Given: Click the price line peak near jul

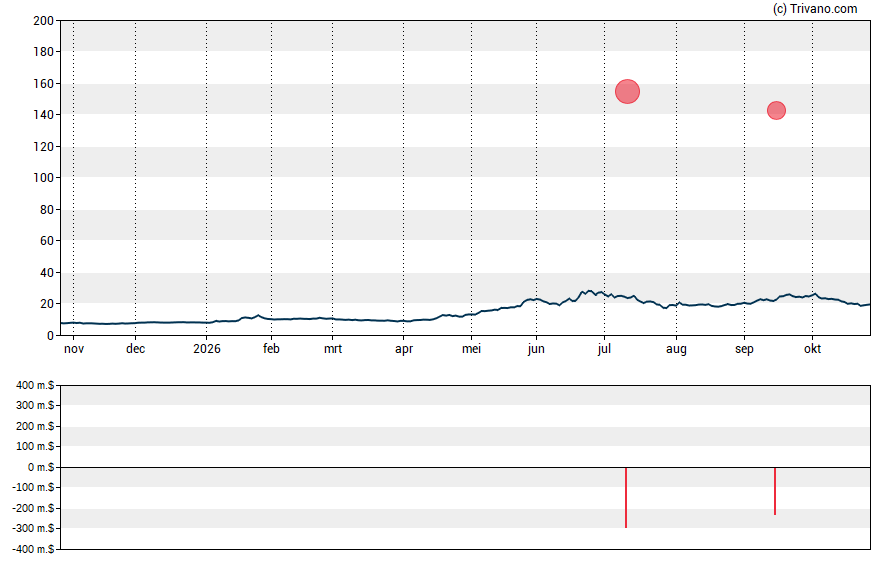Looking at the screenshot, I should [x=590, y=291].
